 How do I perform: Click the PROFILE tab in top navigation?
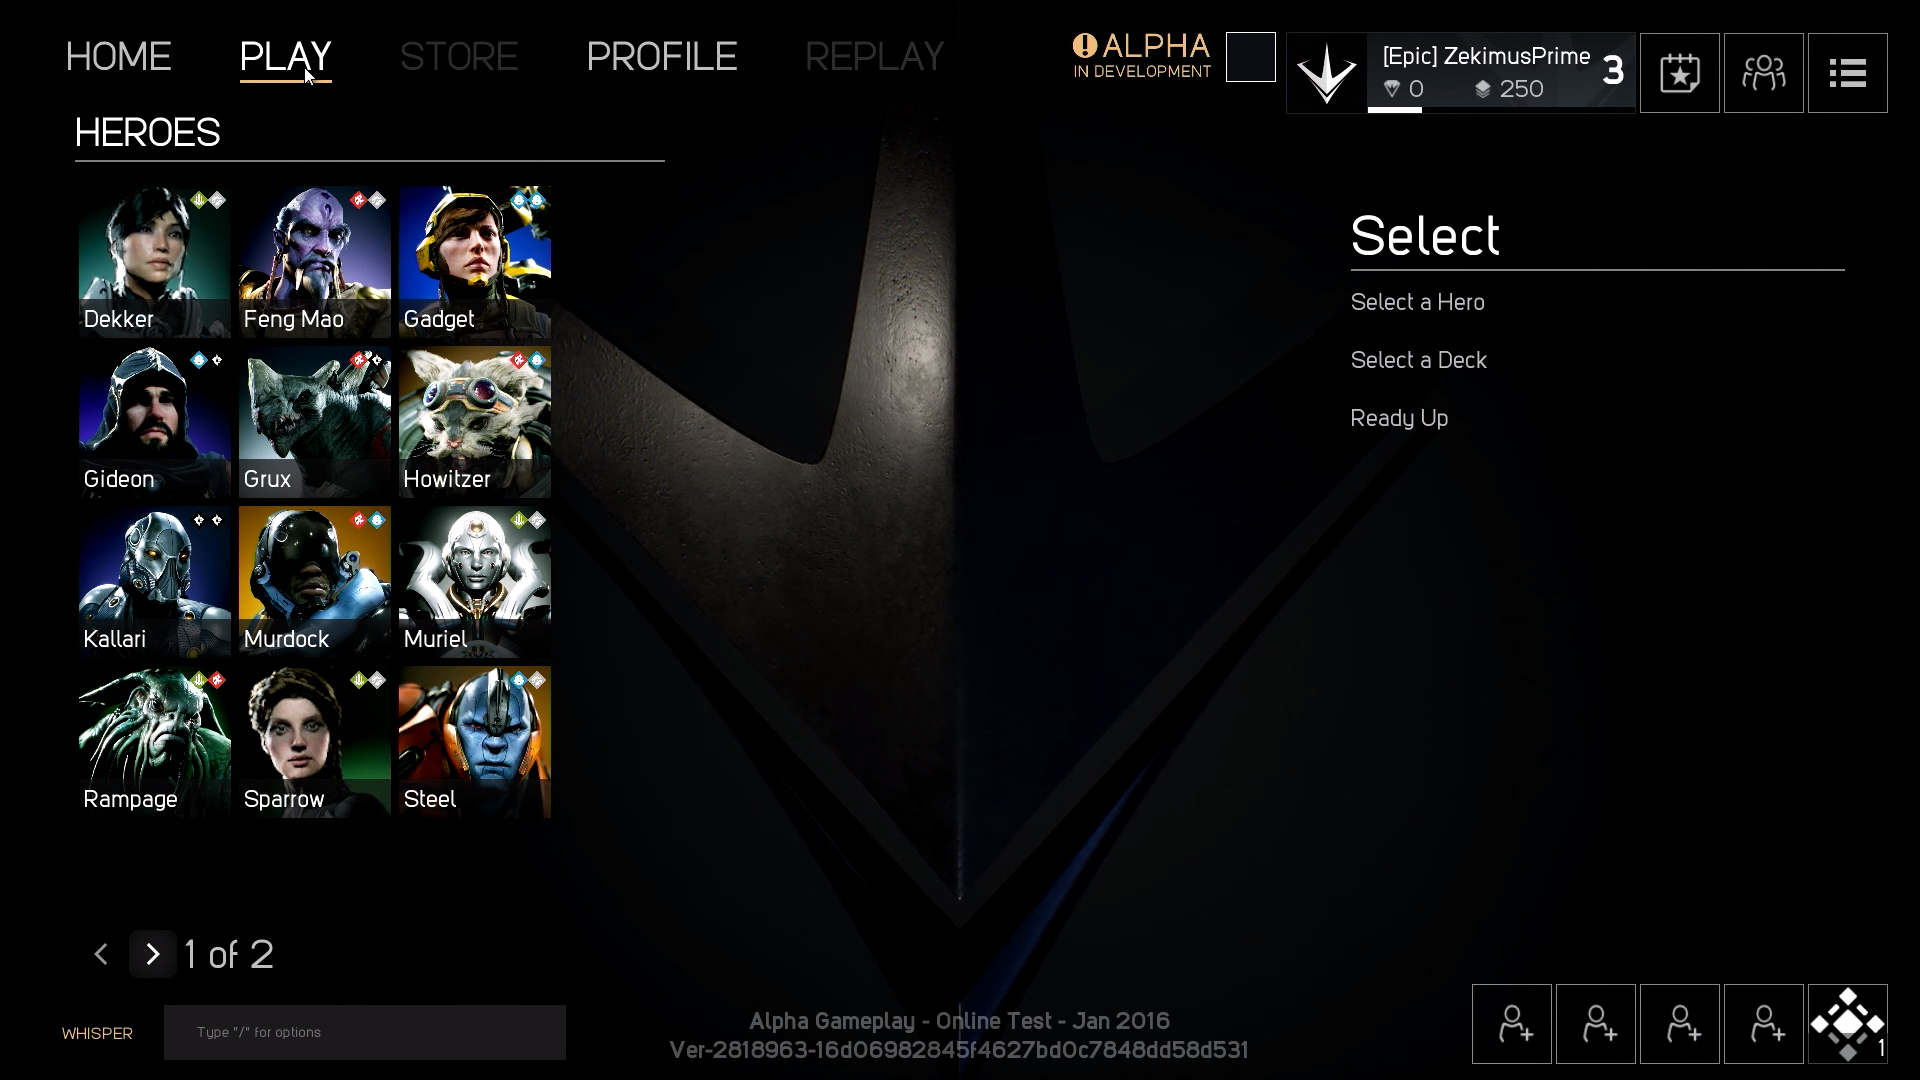tap(663, 54)
